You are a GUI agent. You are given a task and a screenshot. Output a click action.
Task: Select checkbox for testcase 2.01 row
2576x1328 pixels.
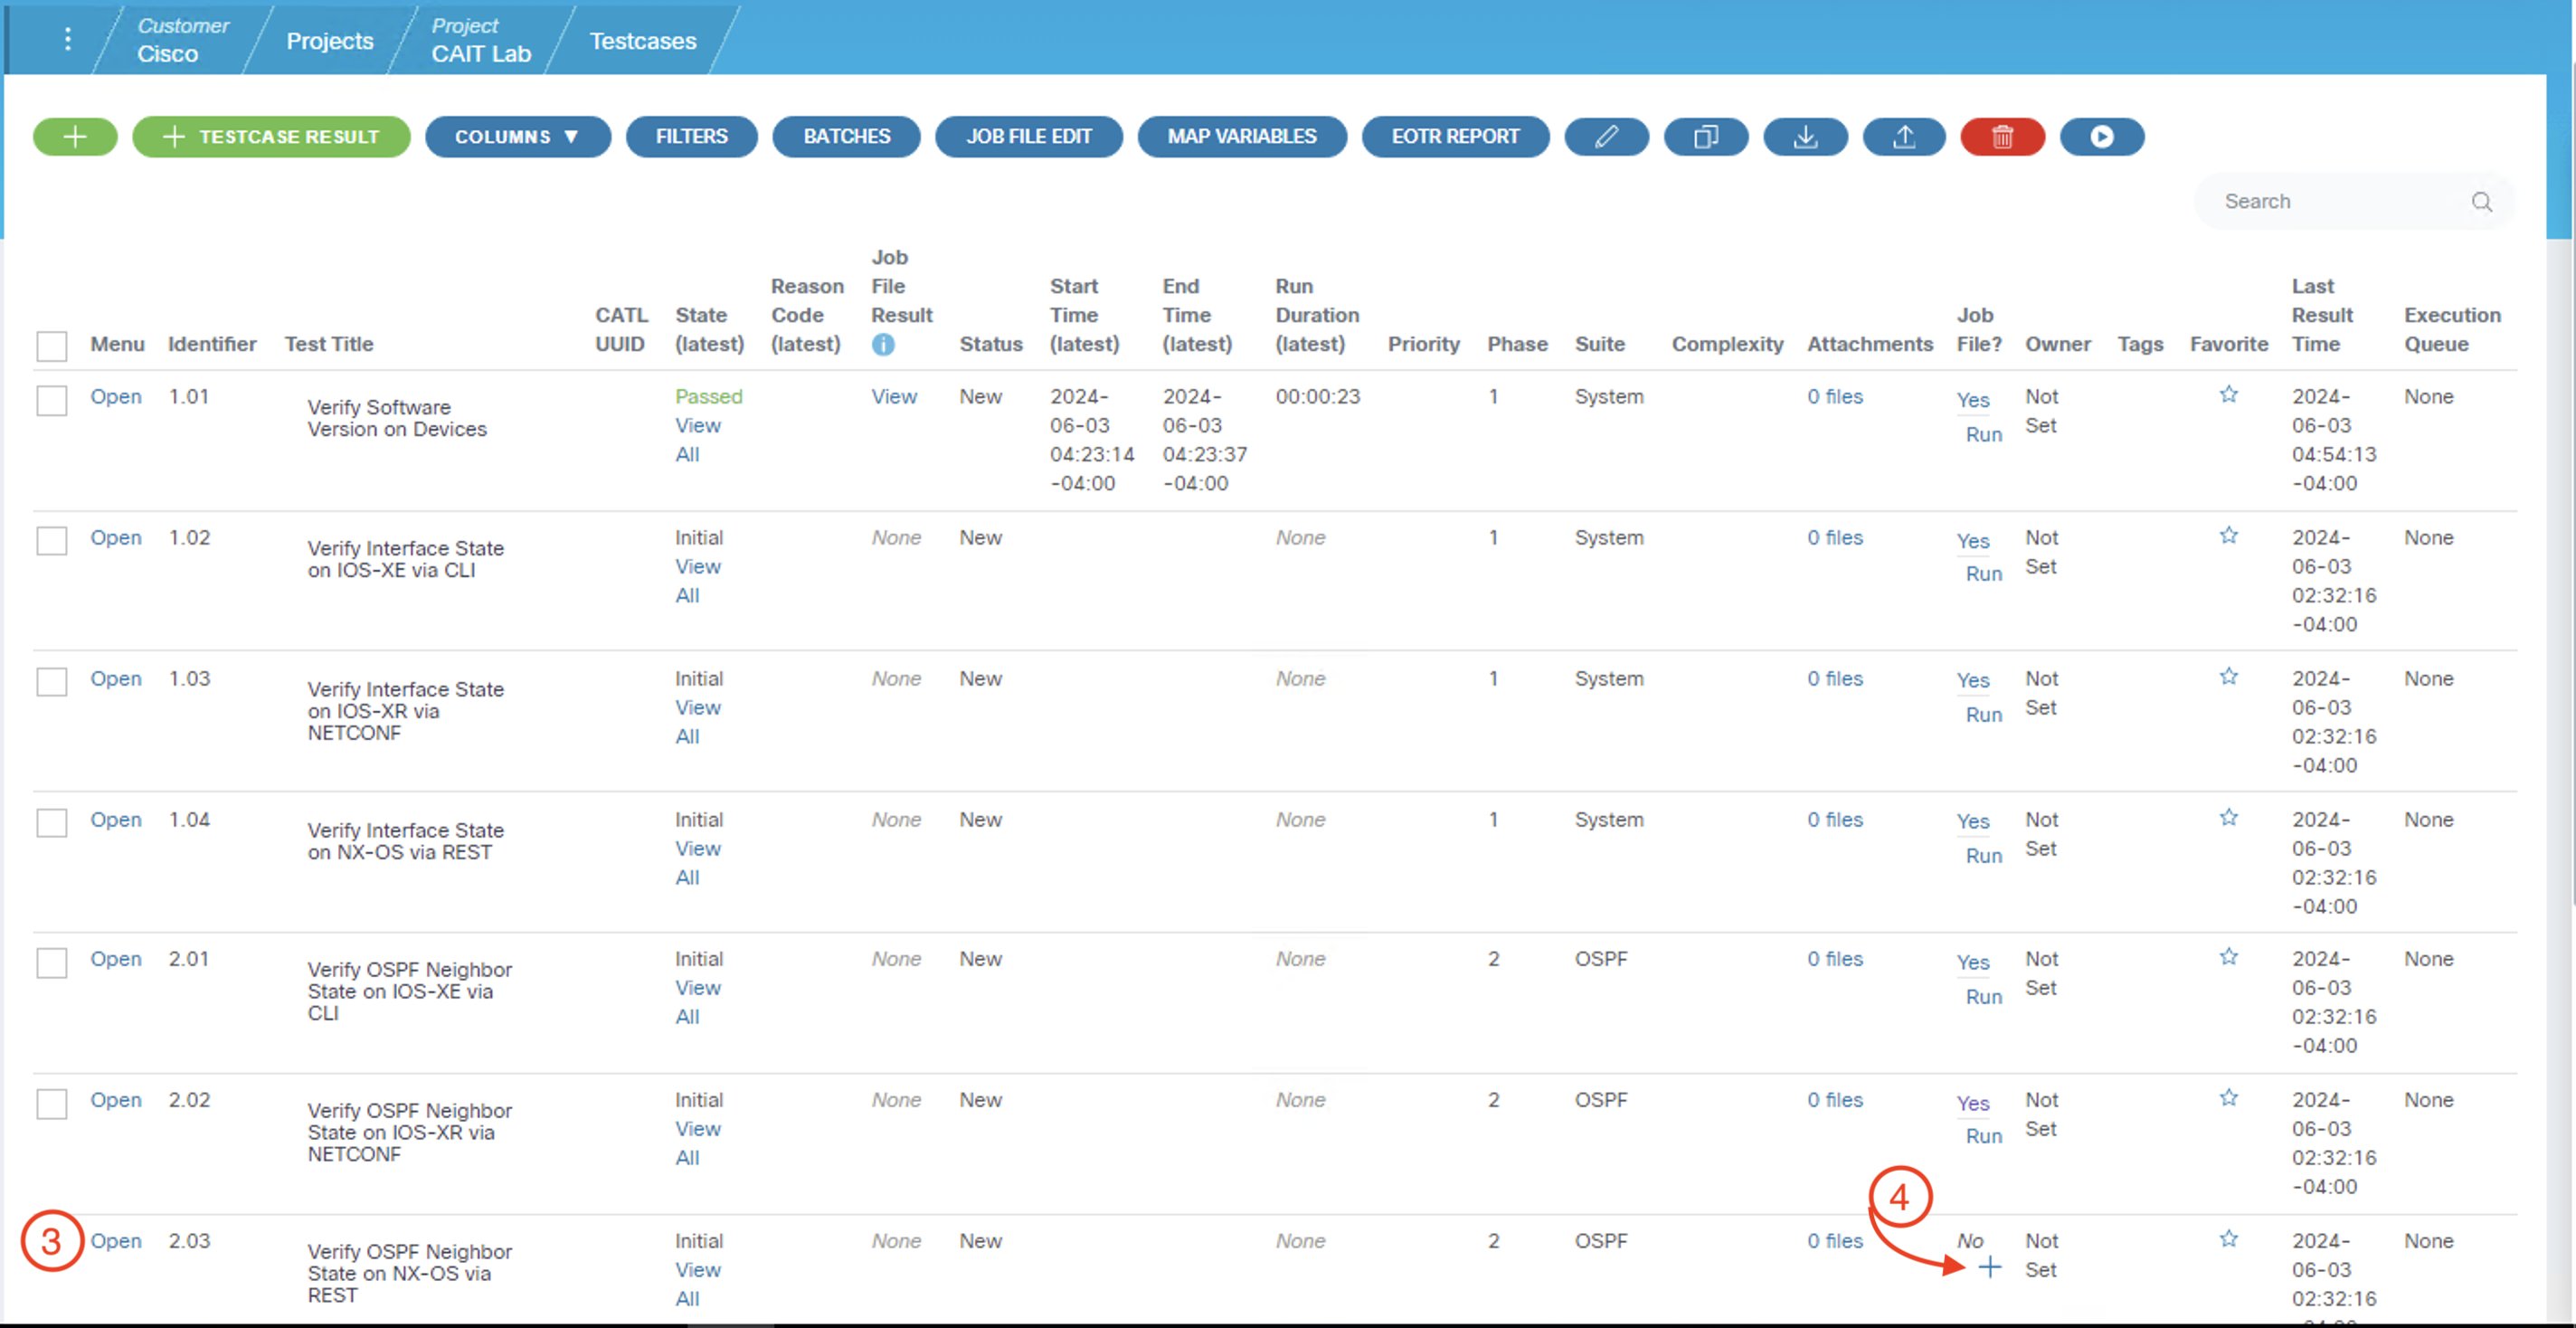click(x=52, y=963)
